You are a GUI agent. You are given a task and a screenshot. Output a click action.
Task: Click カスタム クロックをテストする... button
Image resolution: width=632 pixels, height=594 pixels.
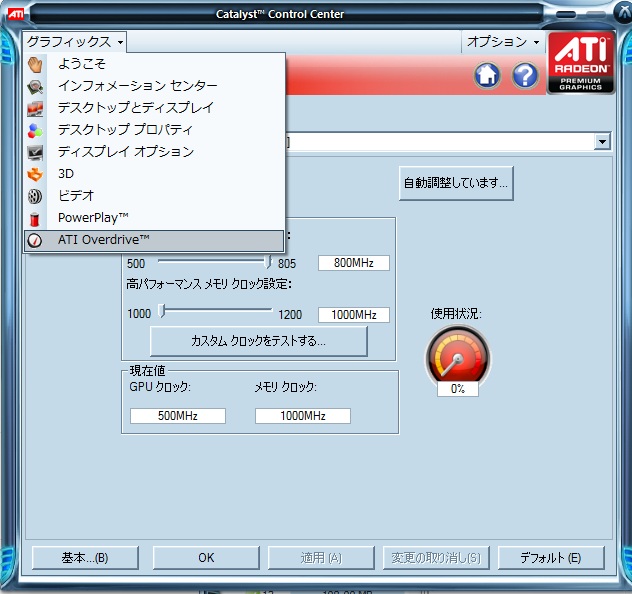tap(258, 341)
